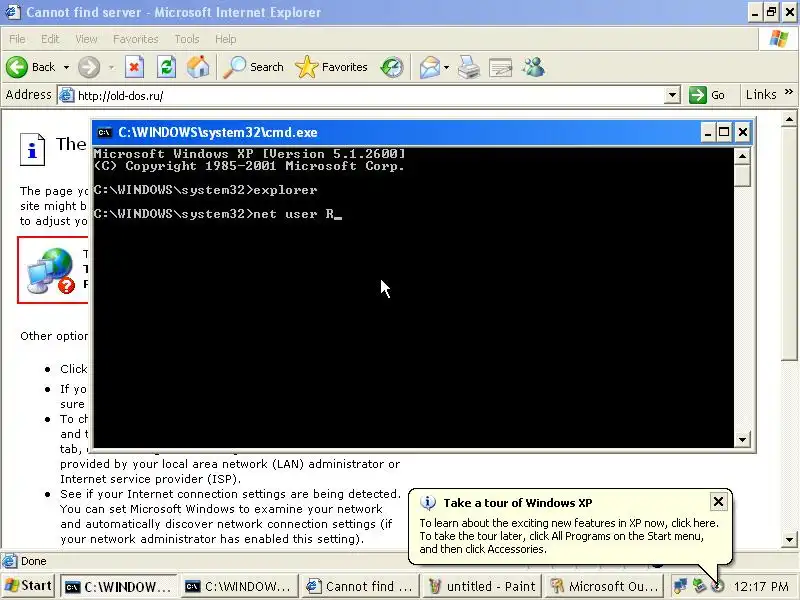
Task: Open the Edit menu
Action: [x=50, y=39]
